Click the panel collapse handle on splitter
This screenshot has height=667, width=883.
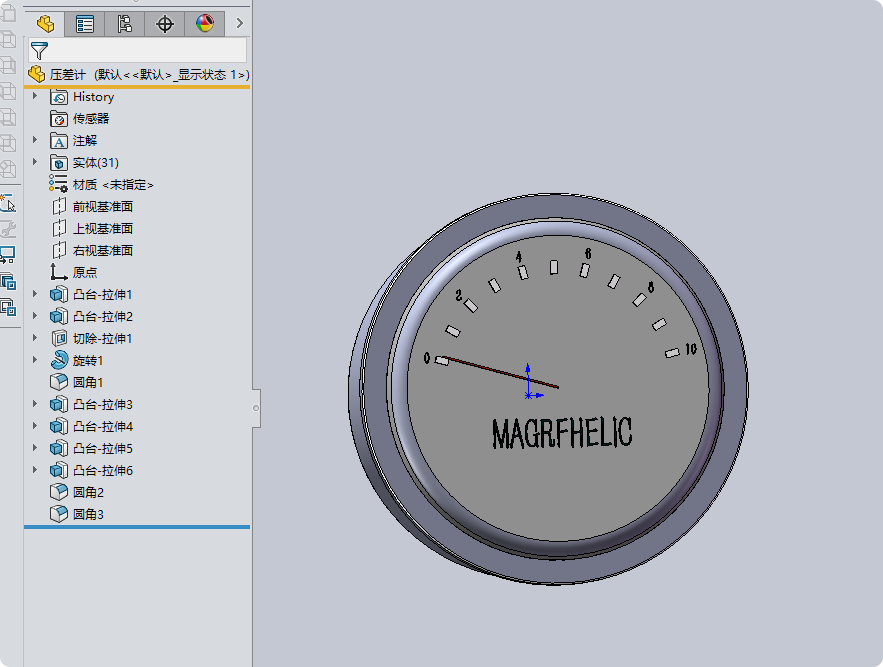pyautogui.click(x=256, y=408)
